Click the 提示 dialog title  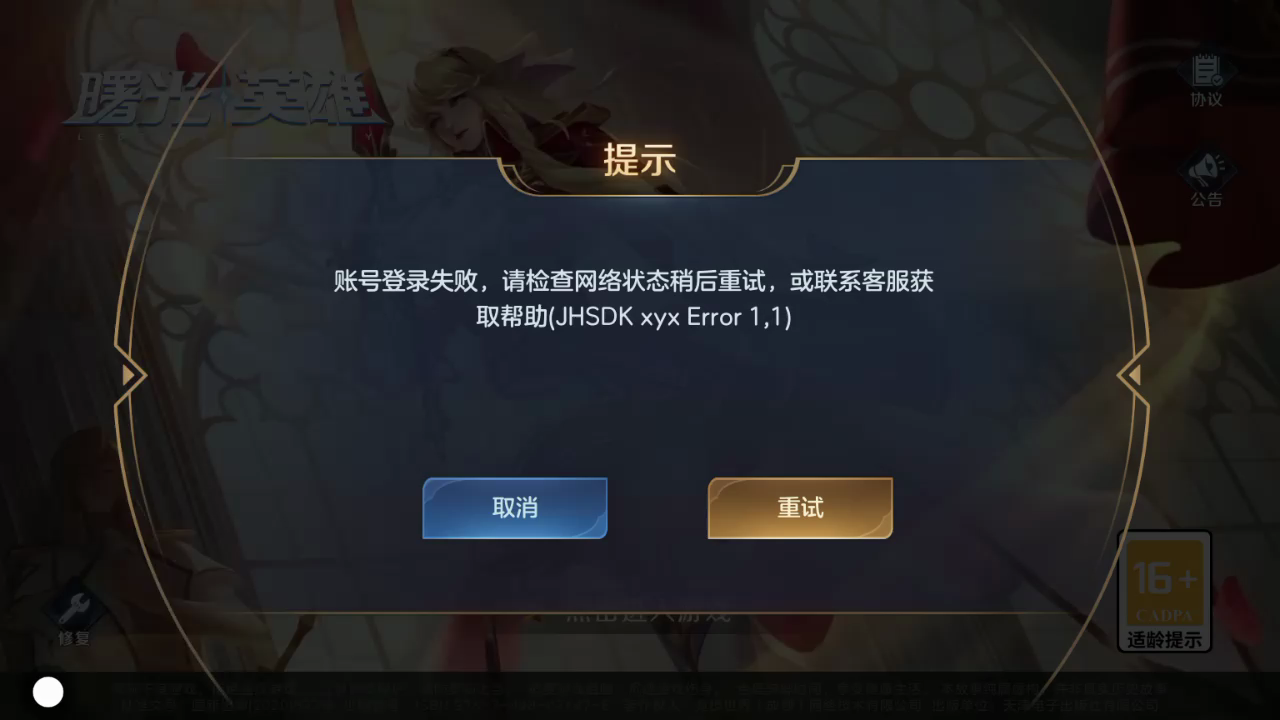[640, 160]
